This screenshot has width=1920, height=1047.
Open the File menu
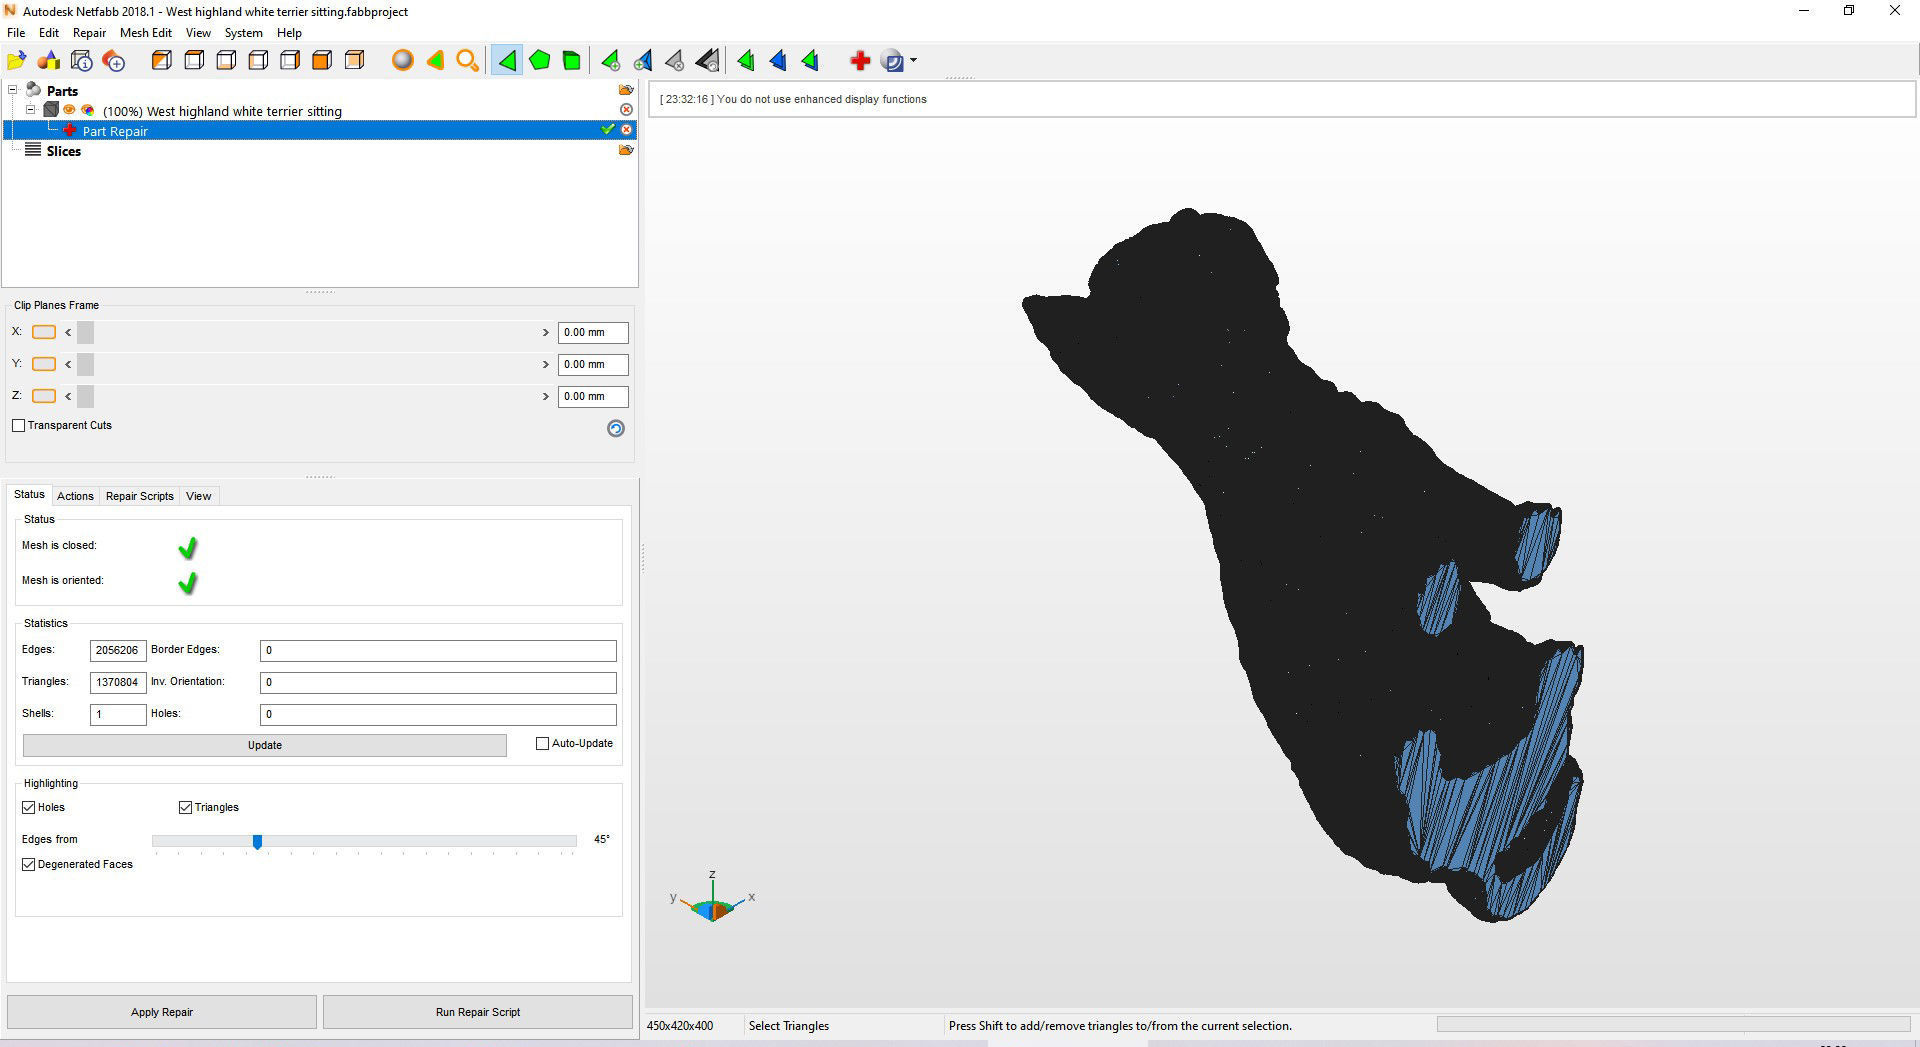[16, 33]
